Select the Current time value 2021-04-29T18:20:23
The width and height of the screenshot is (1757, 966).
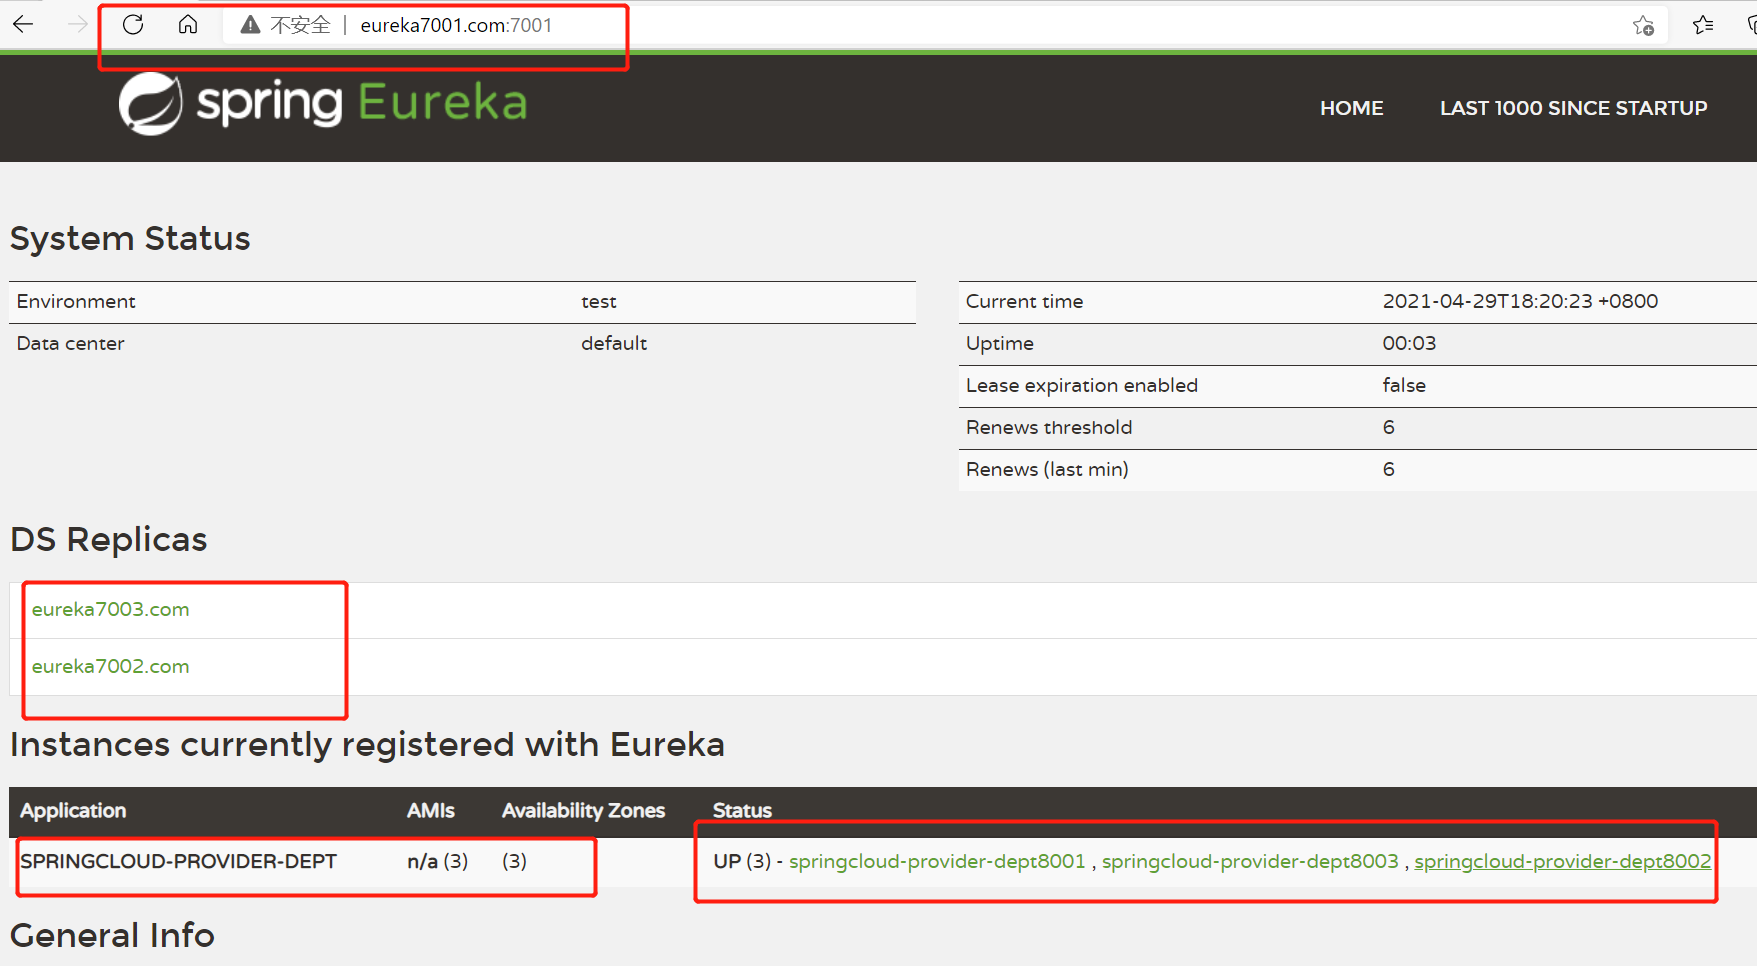click(x=1520, y=301)
